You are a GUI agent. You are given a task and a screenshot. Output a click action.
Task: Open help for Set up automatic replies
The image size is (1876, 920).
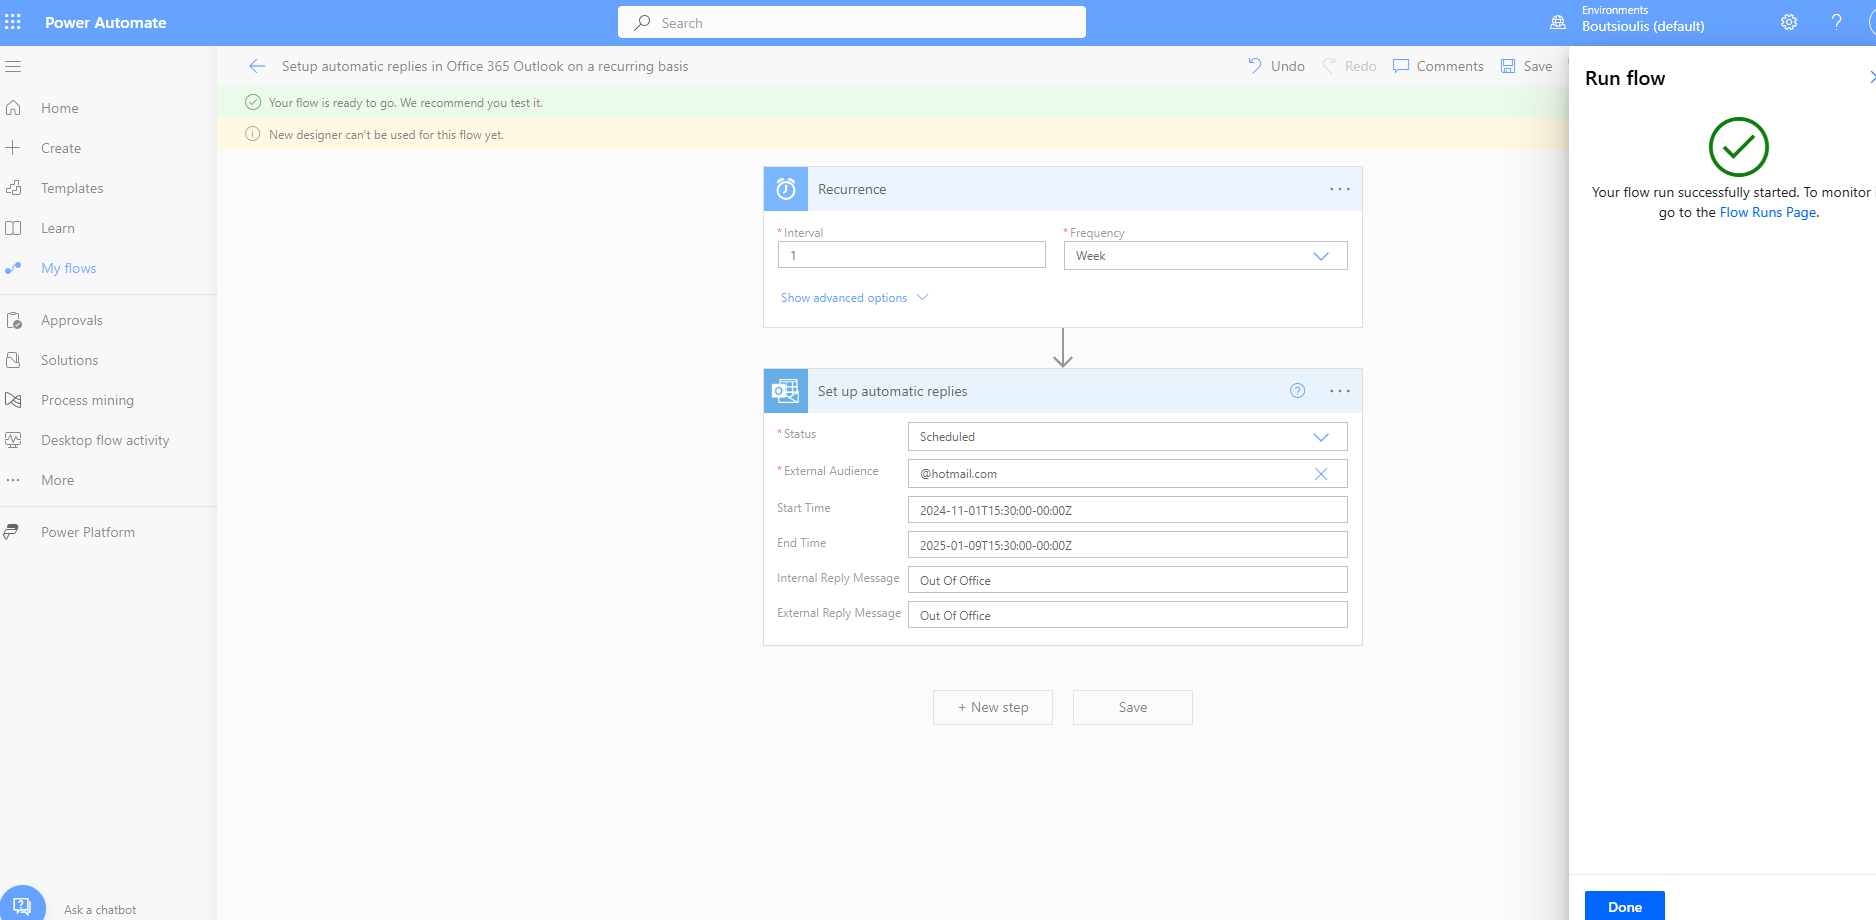point(1297,391)
